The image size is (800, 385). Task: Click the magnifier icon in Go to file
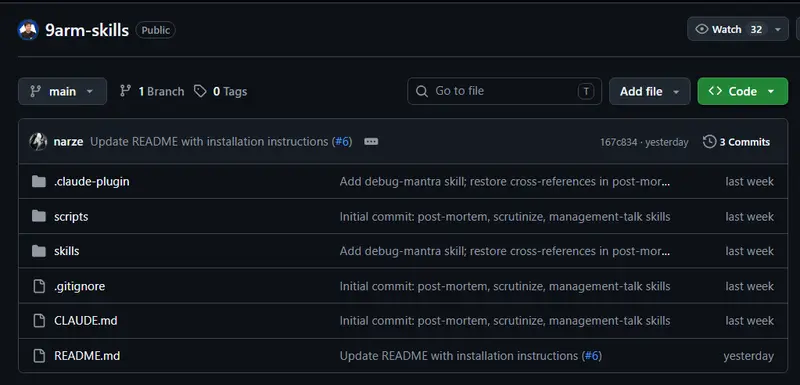click(422, 91)
